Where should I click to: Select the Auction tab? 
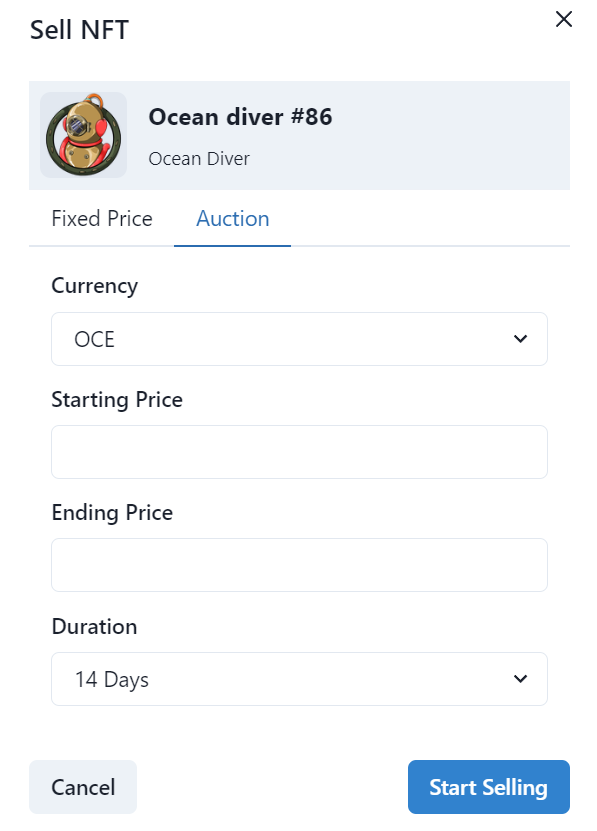pyautogui.click(x=233, y=219)
